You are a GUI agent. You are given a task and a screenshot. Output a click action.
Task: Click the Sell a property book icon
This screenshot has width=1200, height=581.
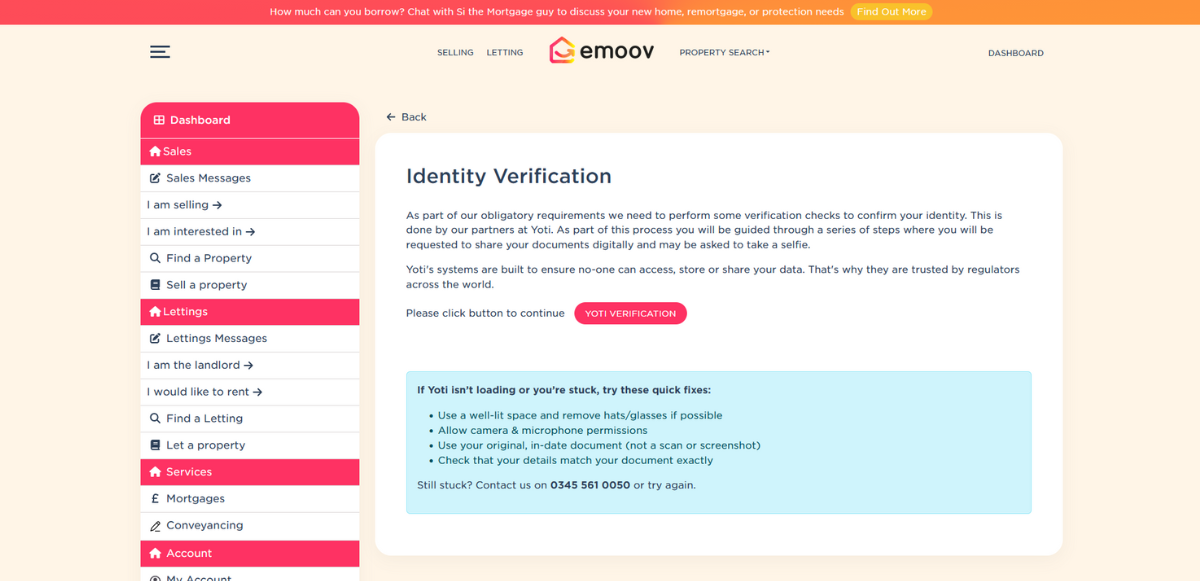click(155, 285)
